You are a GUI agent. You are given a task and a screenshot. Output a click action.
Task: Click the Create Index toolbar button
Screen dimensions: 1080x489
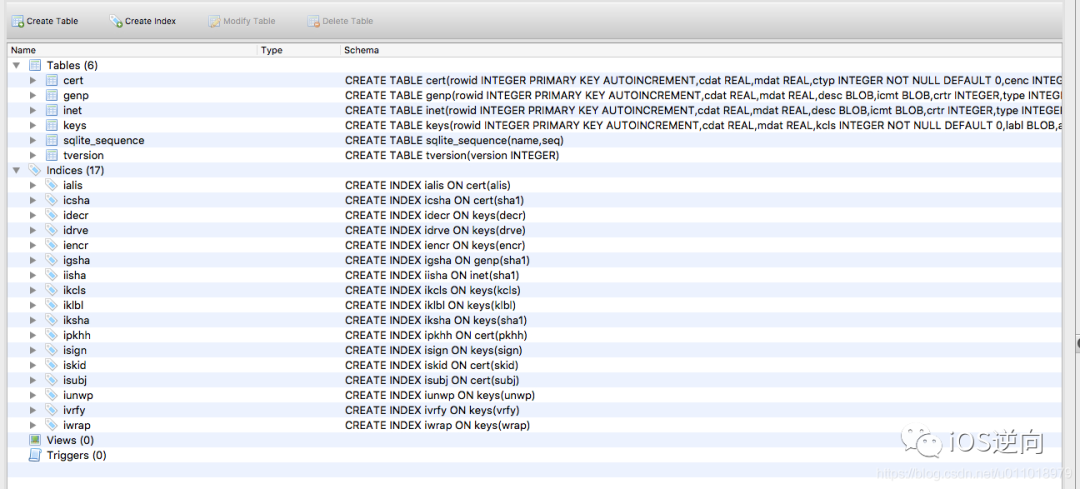click(x=143, y=21)
